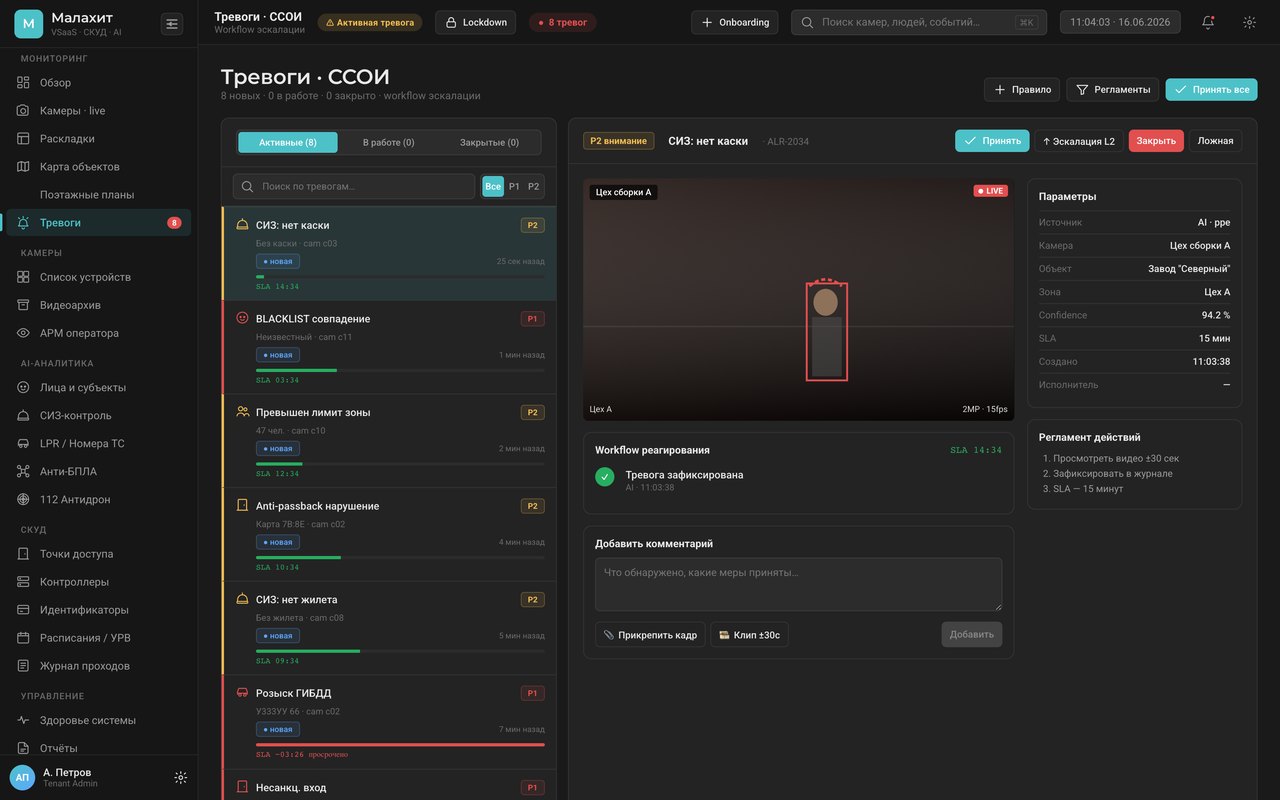Switch to В работе (0) tab
The image size is (1280, 800).
388,142
